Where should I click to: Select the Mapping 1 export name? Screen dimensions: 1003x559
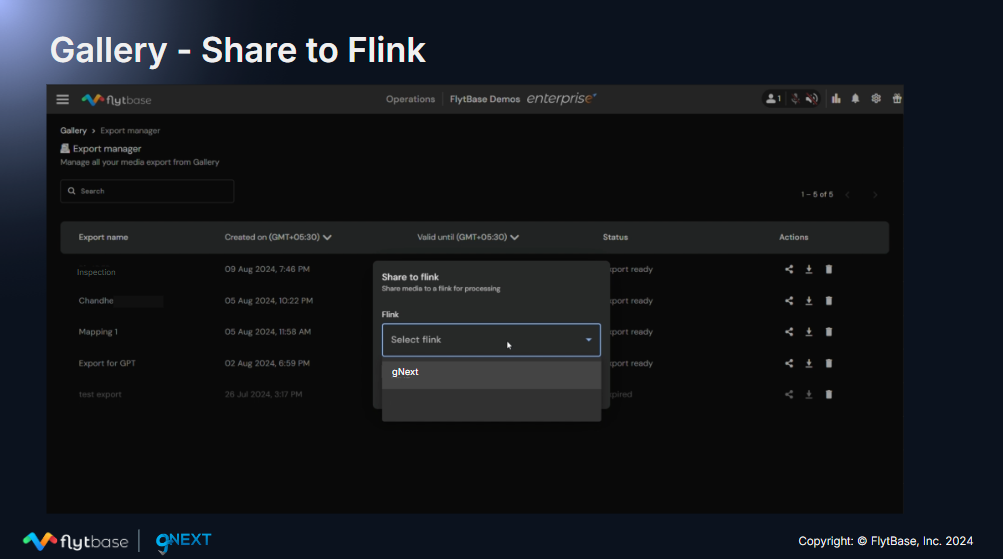[x=98, y=332]
